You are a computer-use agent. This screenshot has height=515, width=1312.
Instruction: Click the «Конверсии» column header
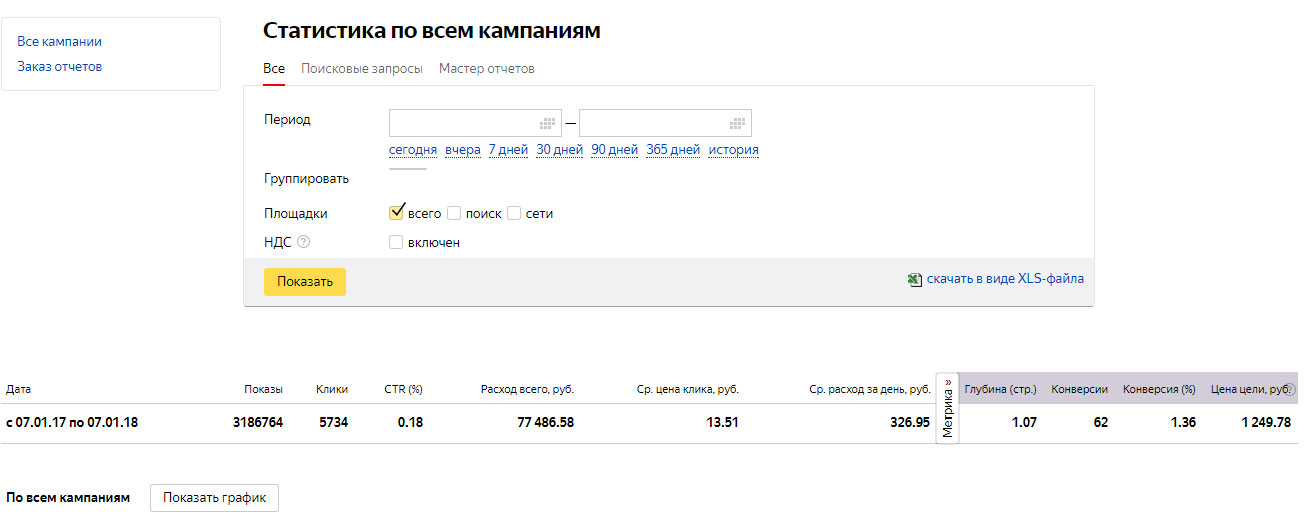tap(1079, 389)
